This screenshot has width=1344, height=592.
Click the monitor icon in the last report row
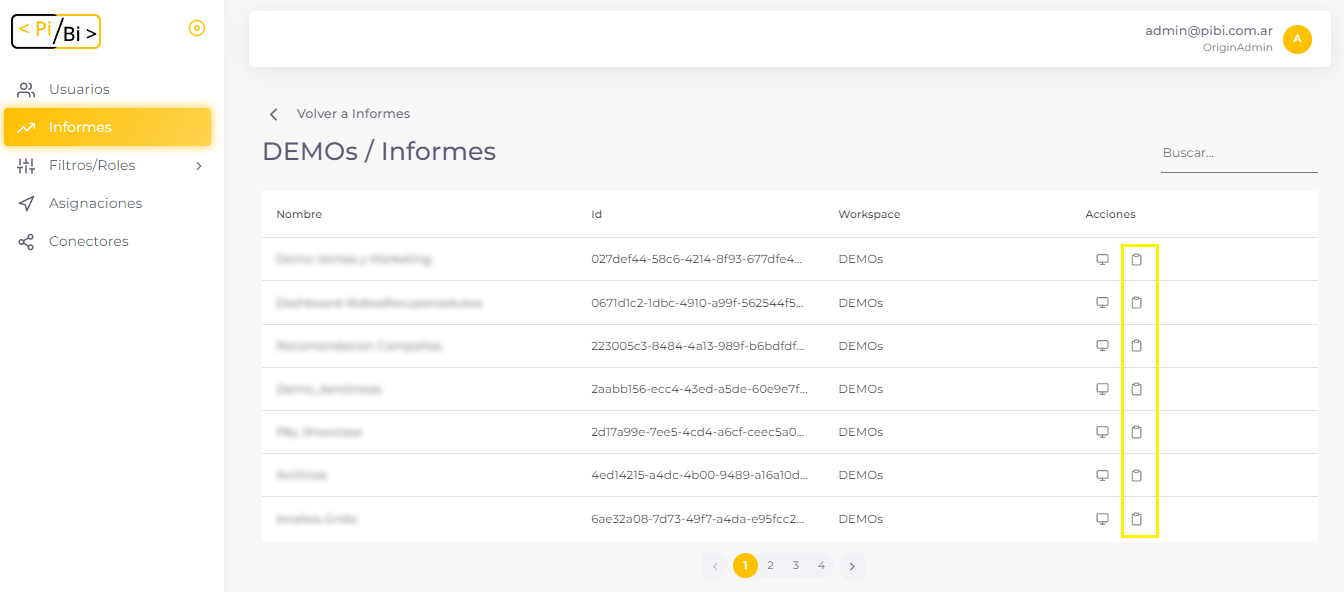coord(1103,519)
